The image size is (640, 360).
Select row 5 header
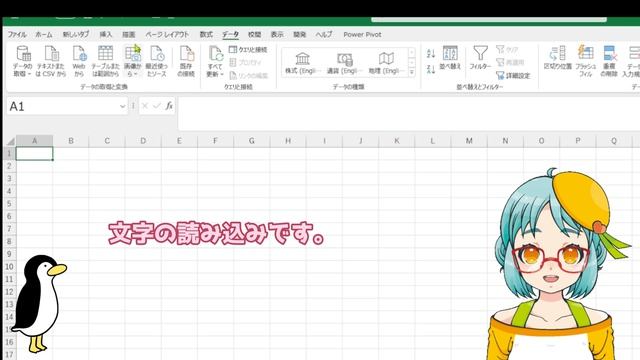[9, 204]
